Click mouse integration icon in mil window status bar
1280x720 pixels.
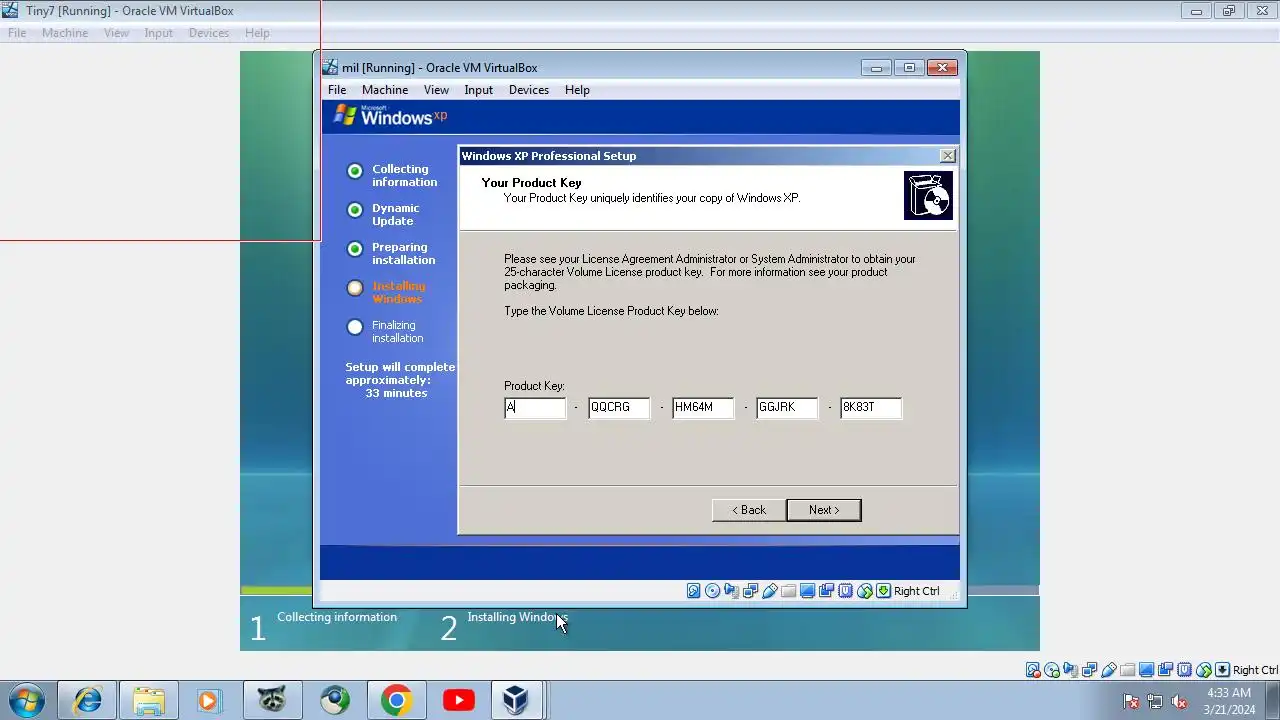coord(865,591)
